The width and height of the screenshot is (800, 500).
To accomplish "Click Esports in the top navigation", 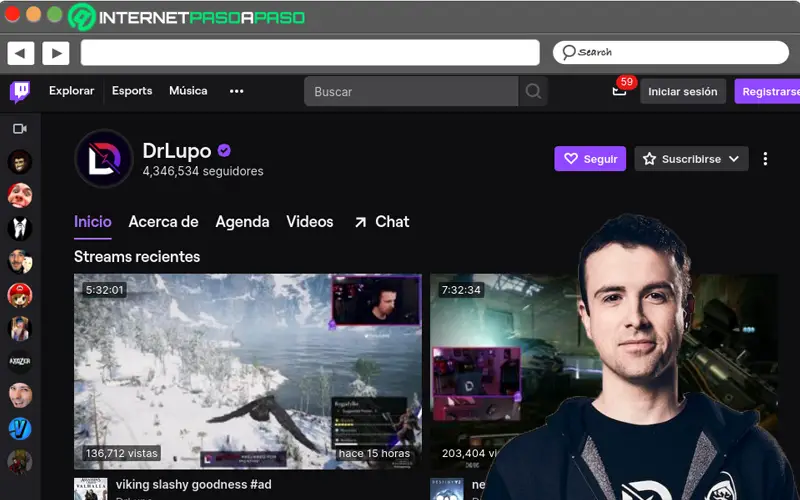I will (132, 91).
